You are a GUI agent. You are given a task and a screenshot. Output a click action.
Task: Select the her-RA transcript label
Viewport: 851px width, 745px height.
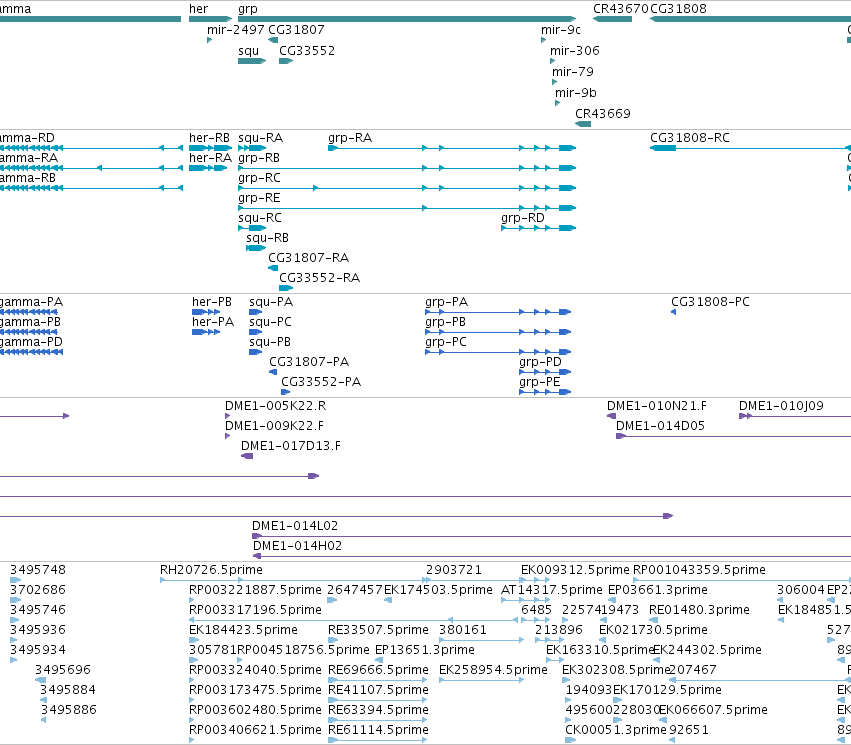coord(210,158)
